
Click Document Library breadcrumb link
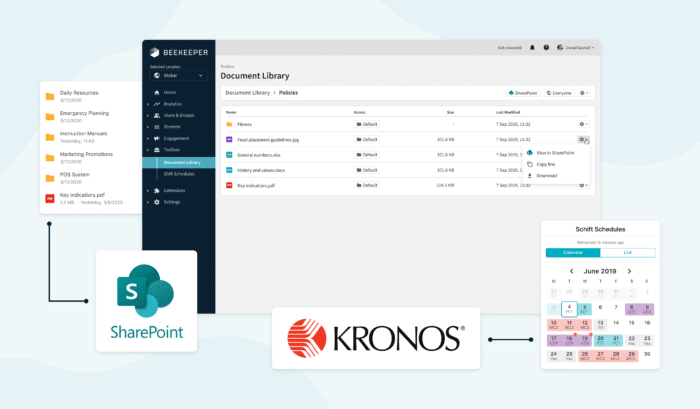pos(248,92)
